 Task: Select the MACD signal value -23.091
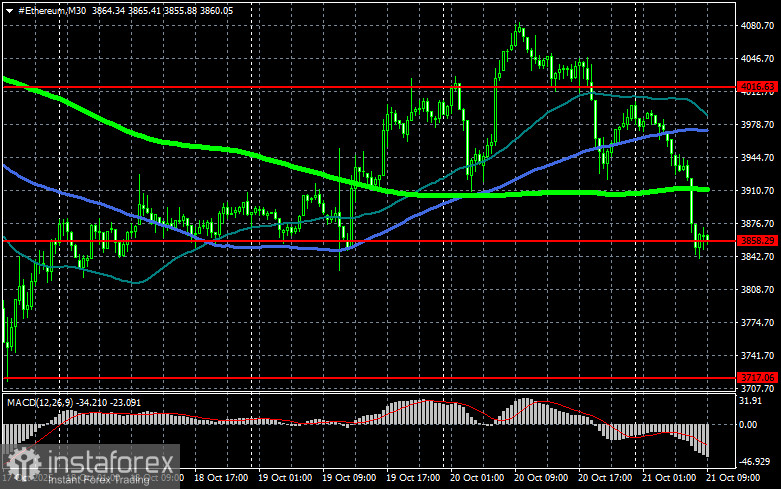pyautogui.click(x=125, y=402)
